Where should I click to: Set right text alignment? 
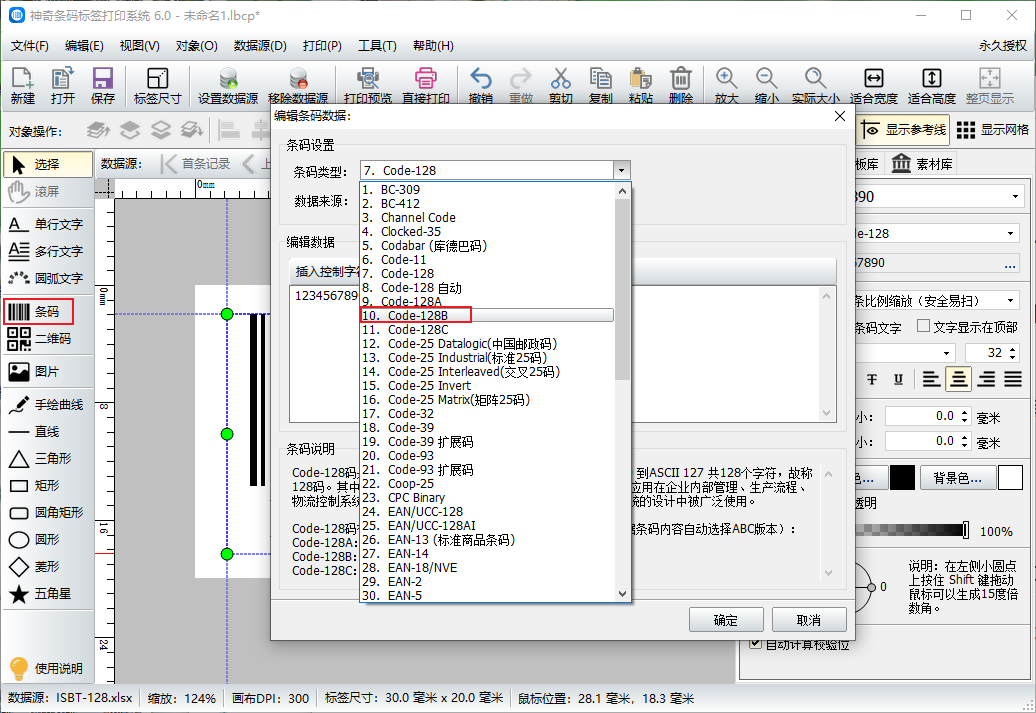pos(986,379)
